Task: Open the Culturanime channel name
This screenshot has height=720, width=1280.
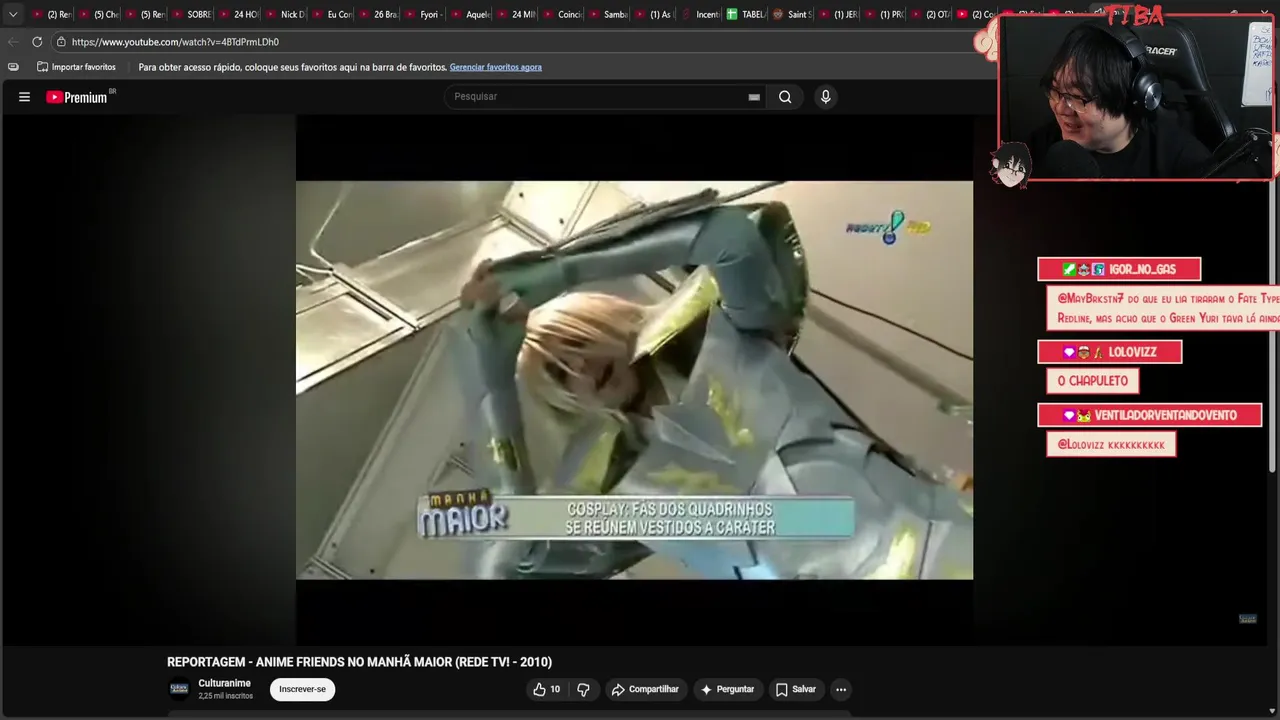Action: 225,683
